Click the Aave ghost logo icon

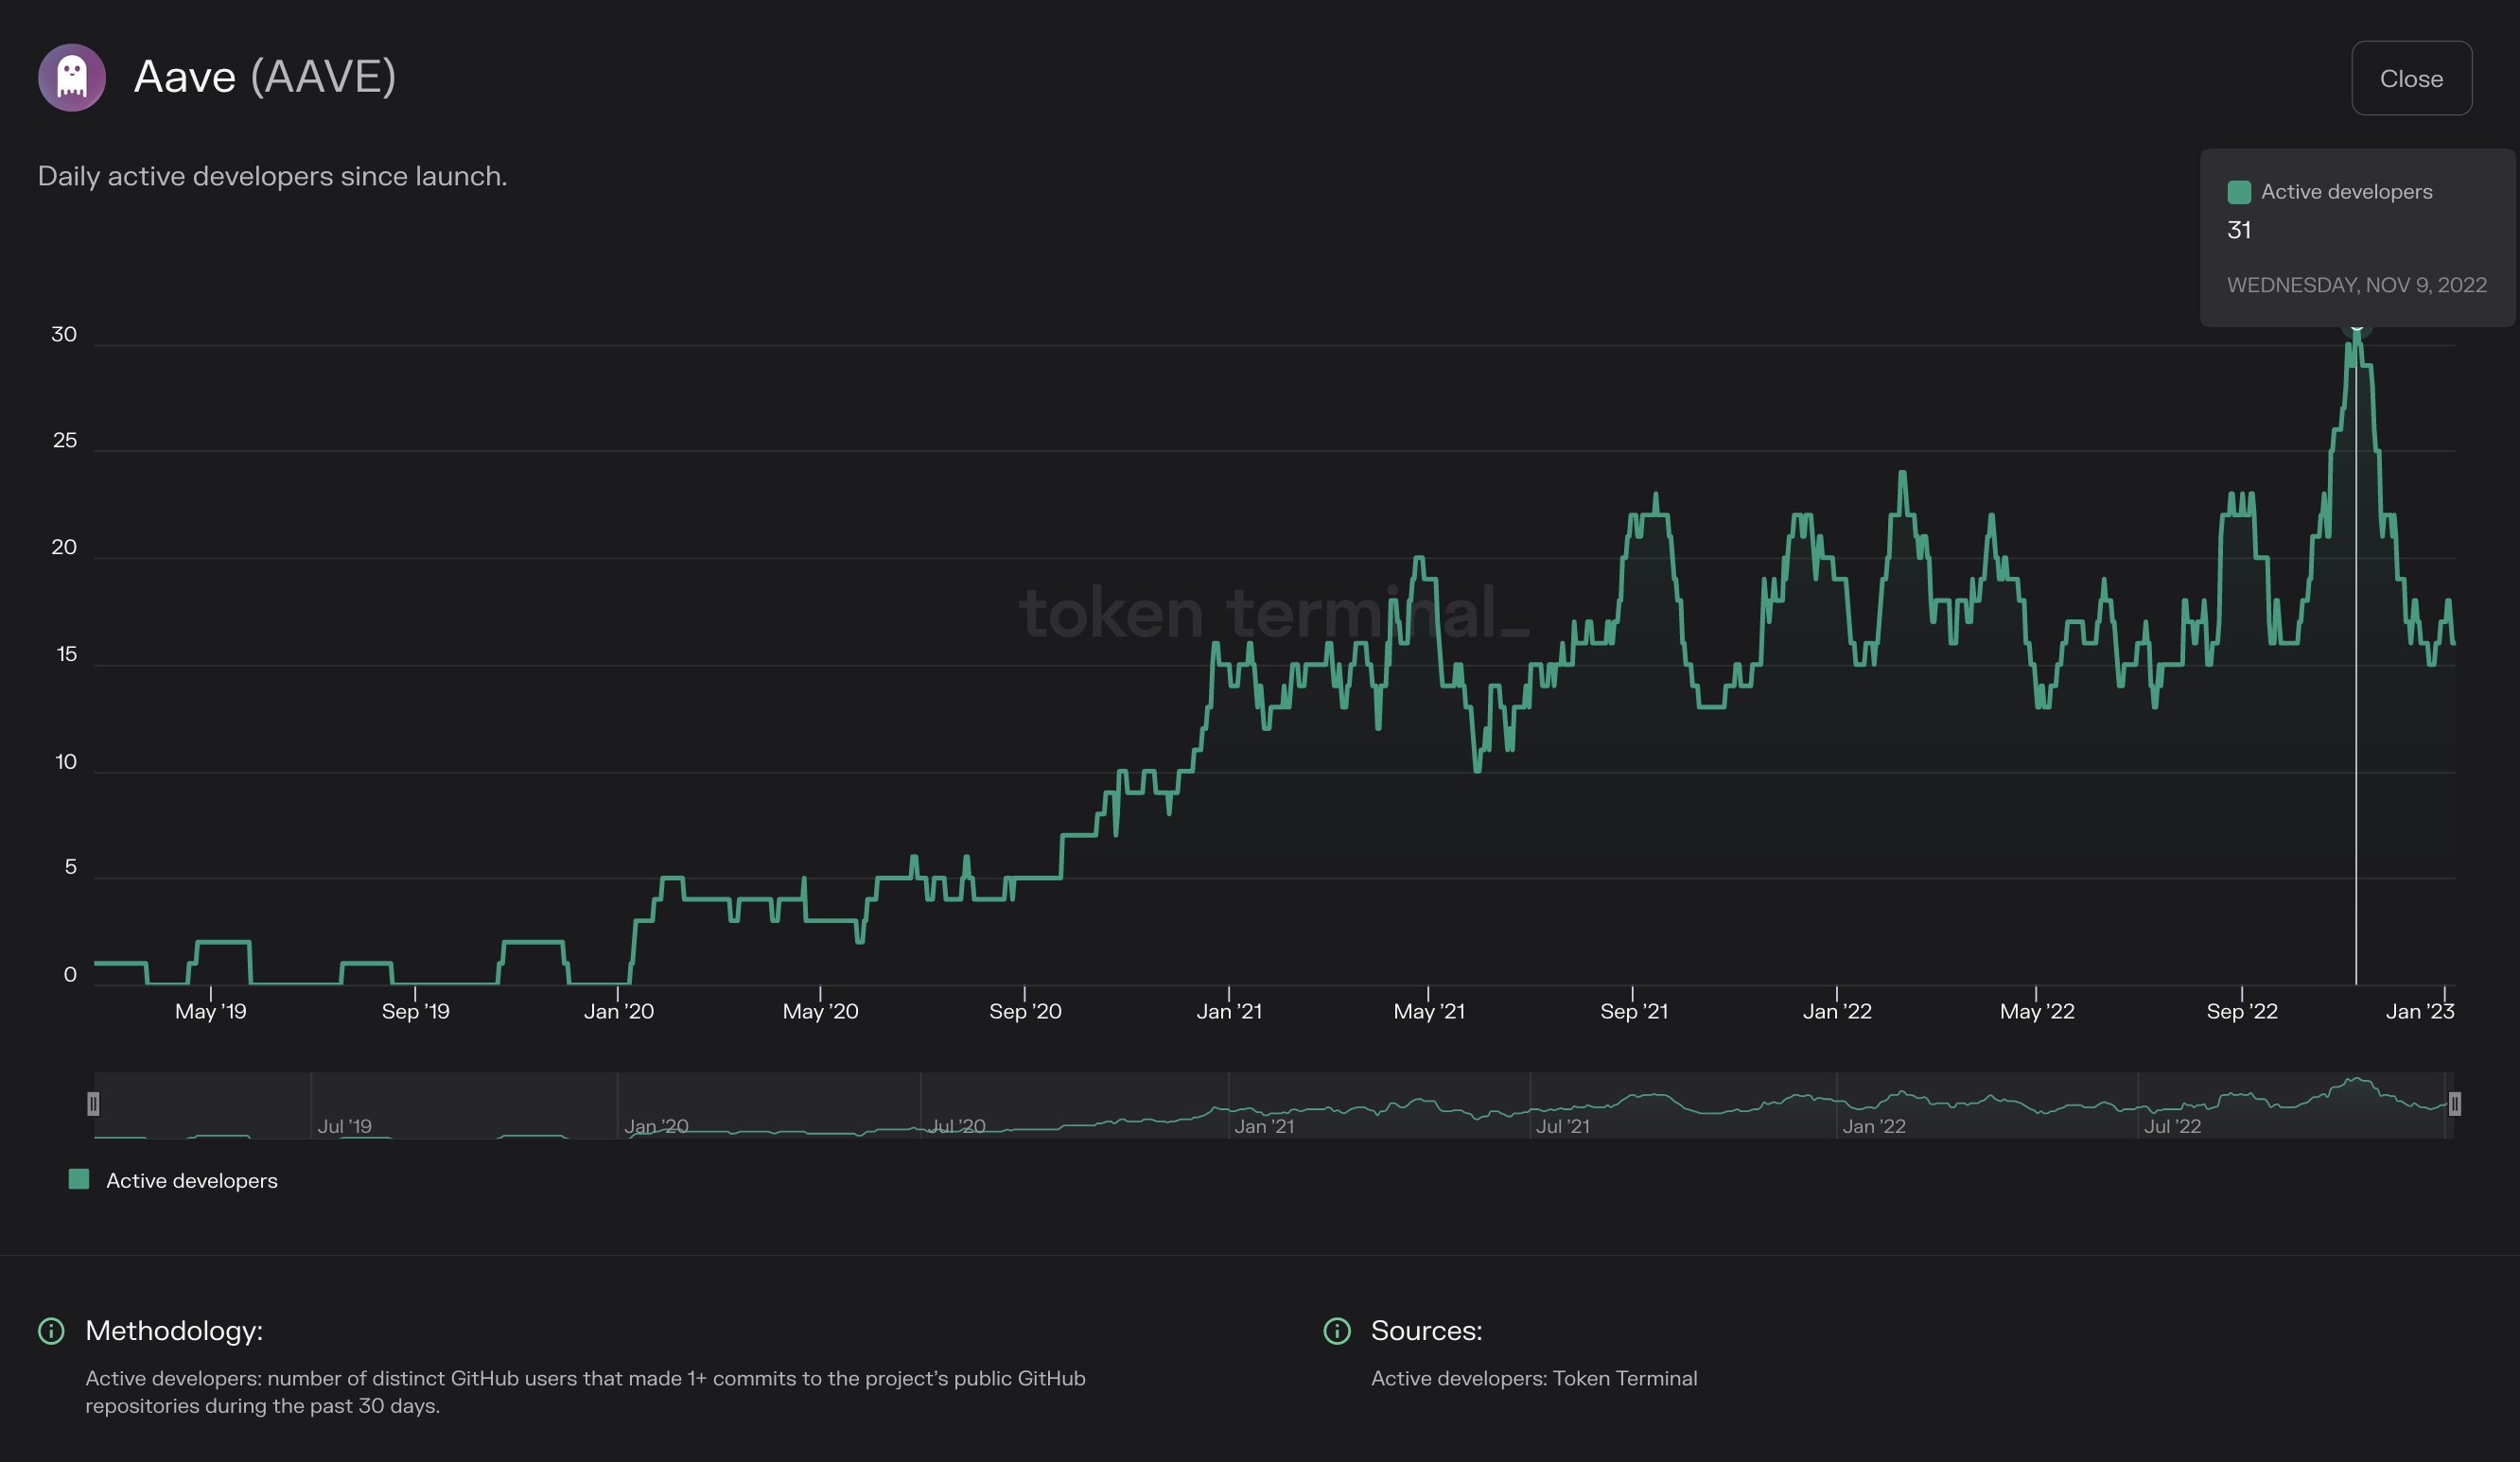click(72, 77)
